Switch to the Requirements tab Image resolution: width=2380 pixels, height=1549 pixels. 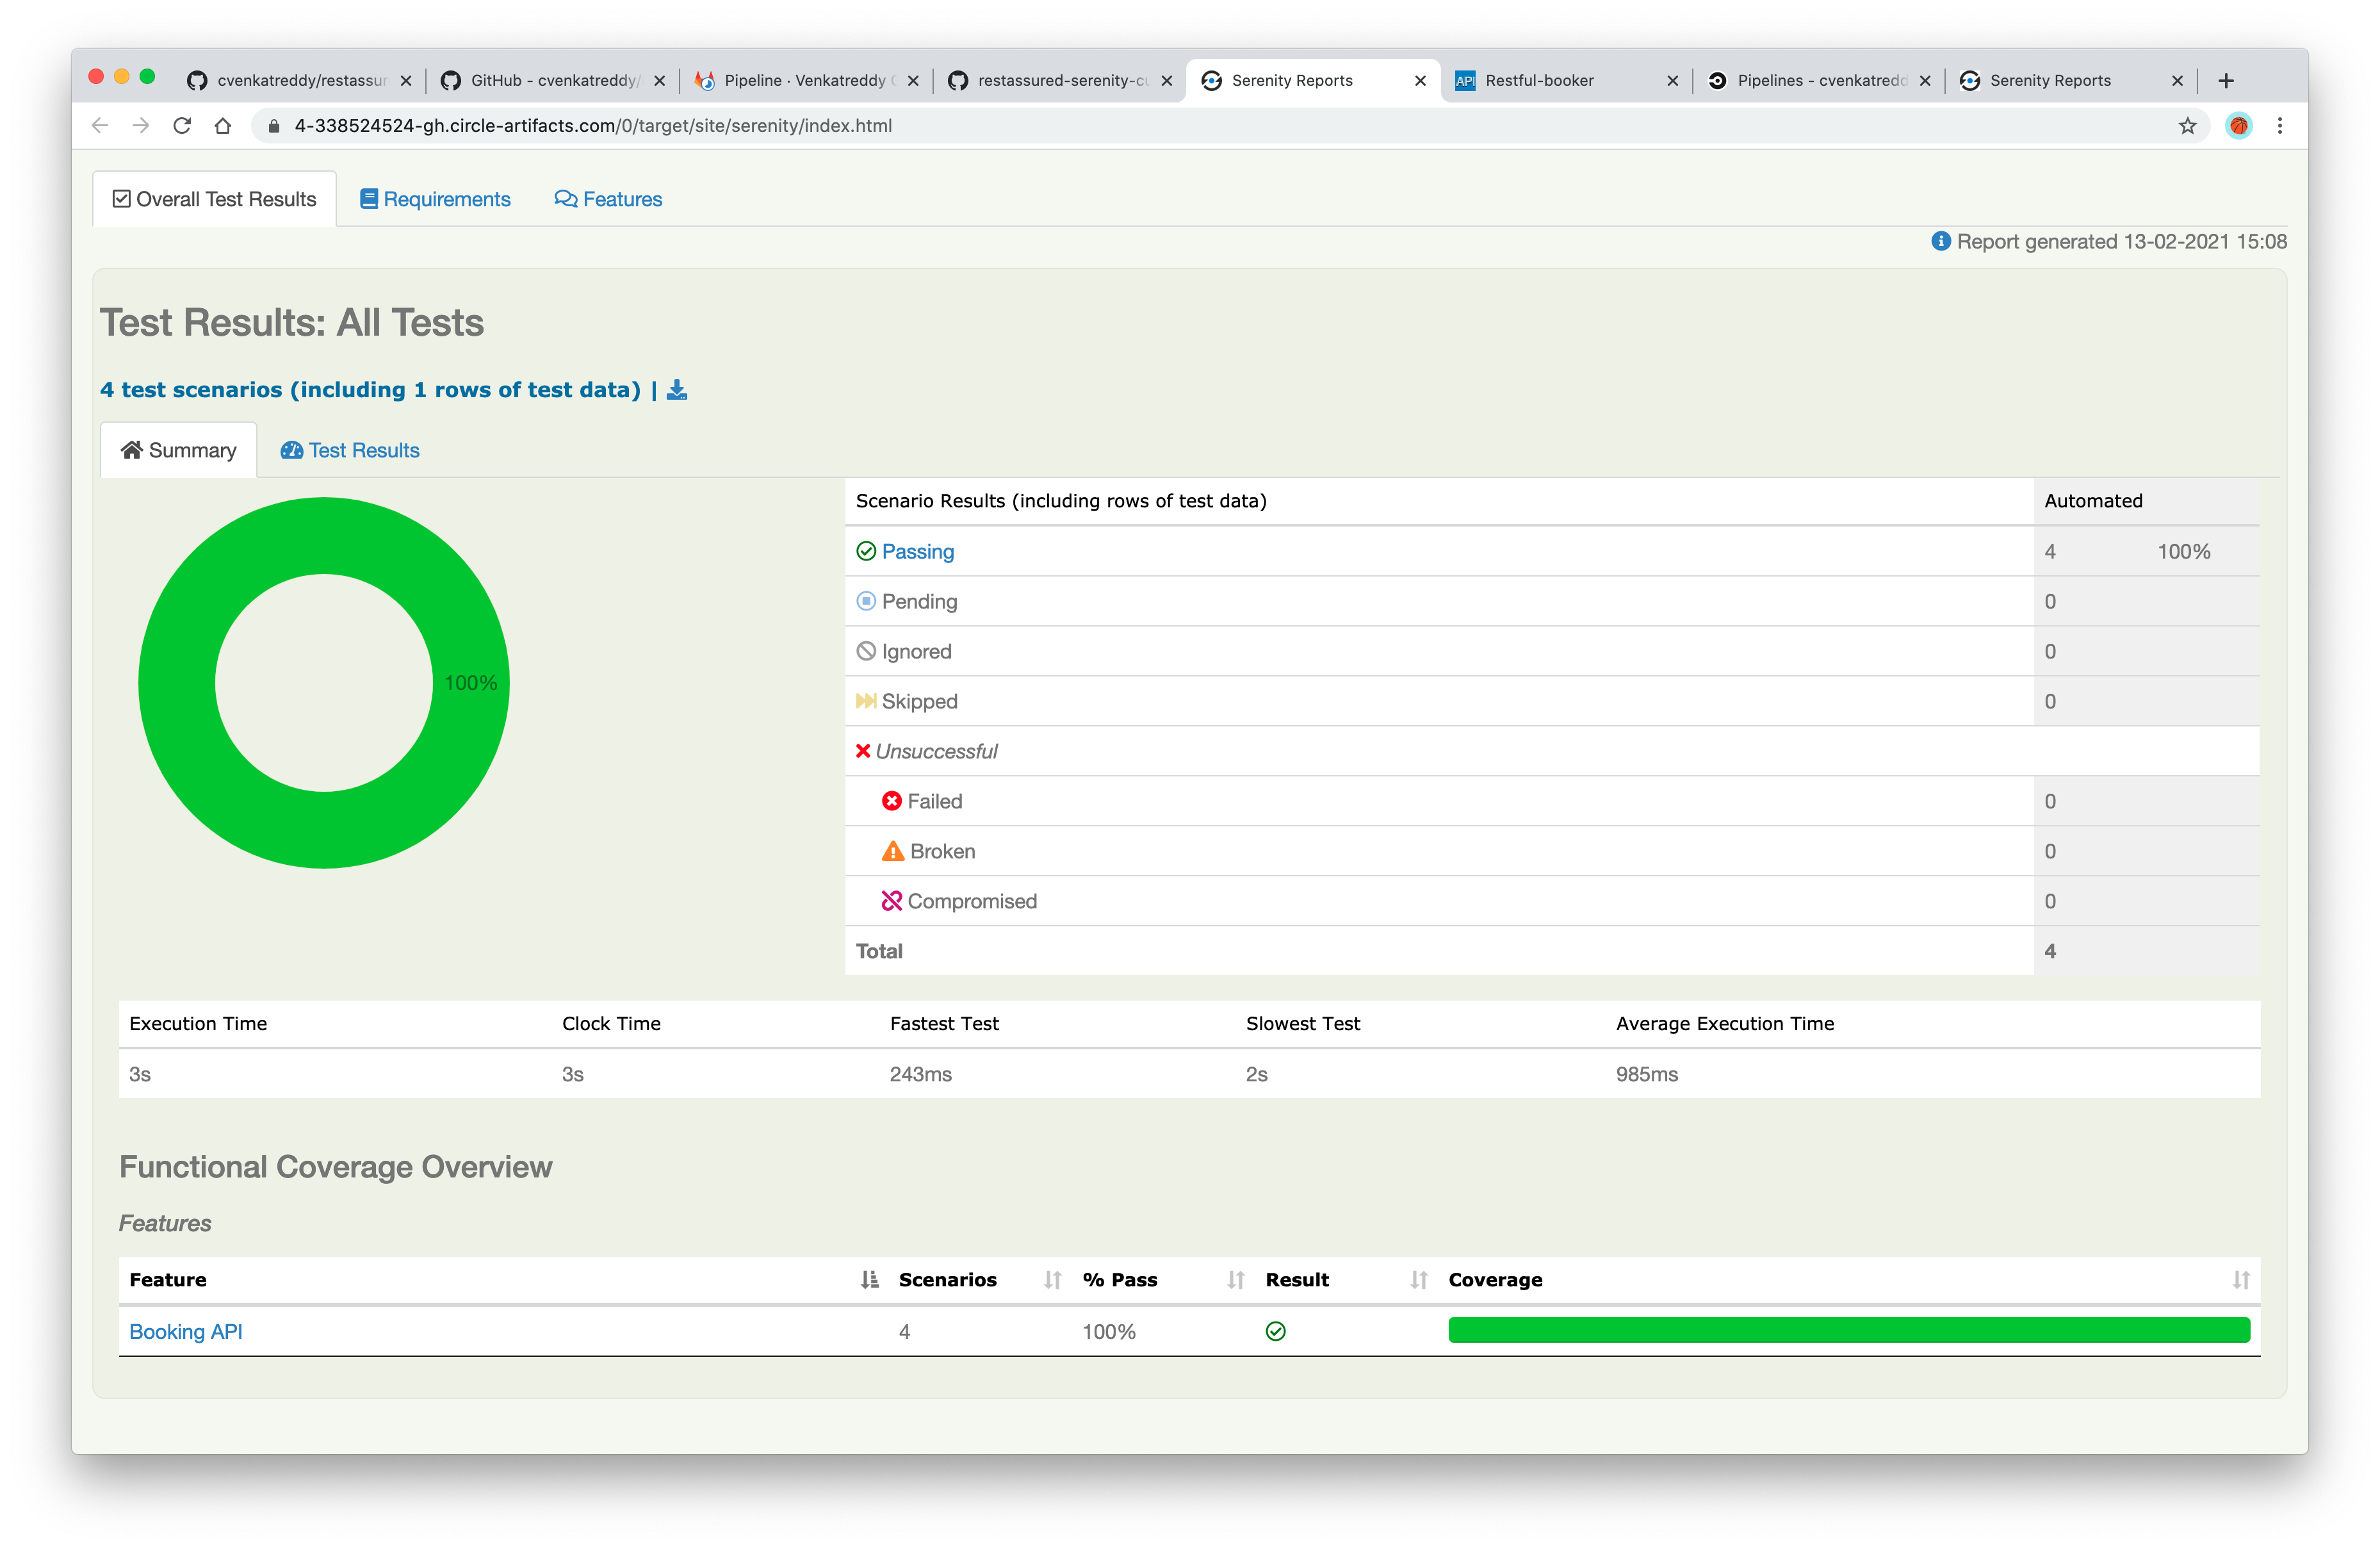435,199
